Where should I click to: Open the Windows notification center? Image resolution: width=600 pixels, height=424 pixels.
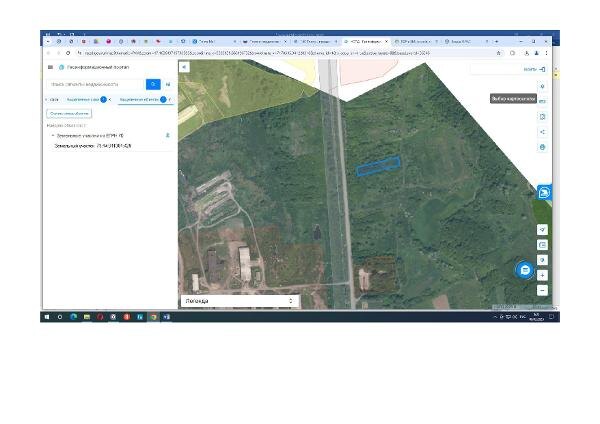click(551, 317)
